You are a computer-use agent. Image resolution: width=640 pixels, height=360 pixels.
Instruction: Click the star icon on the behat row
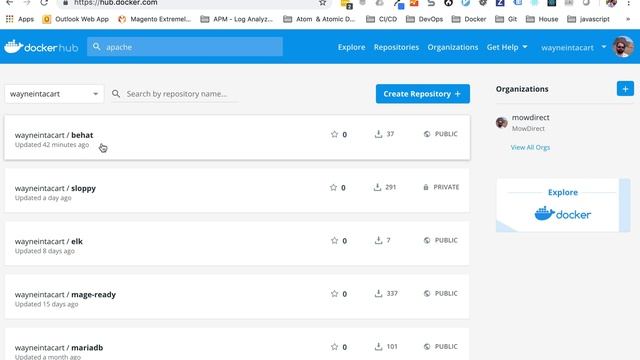[334, 134]
